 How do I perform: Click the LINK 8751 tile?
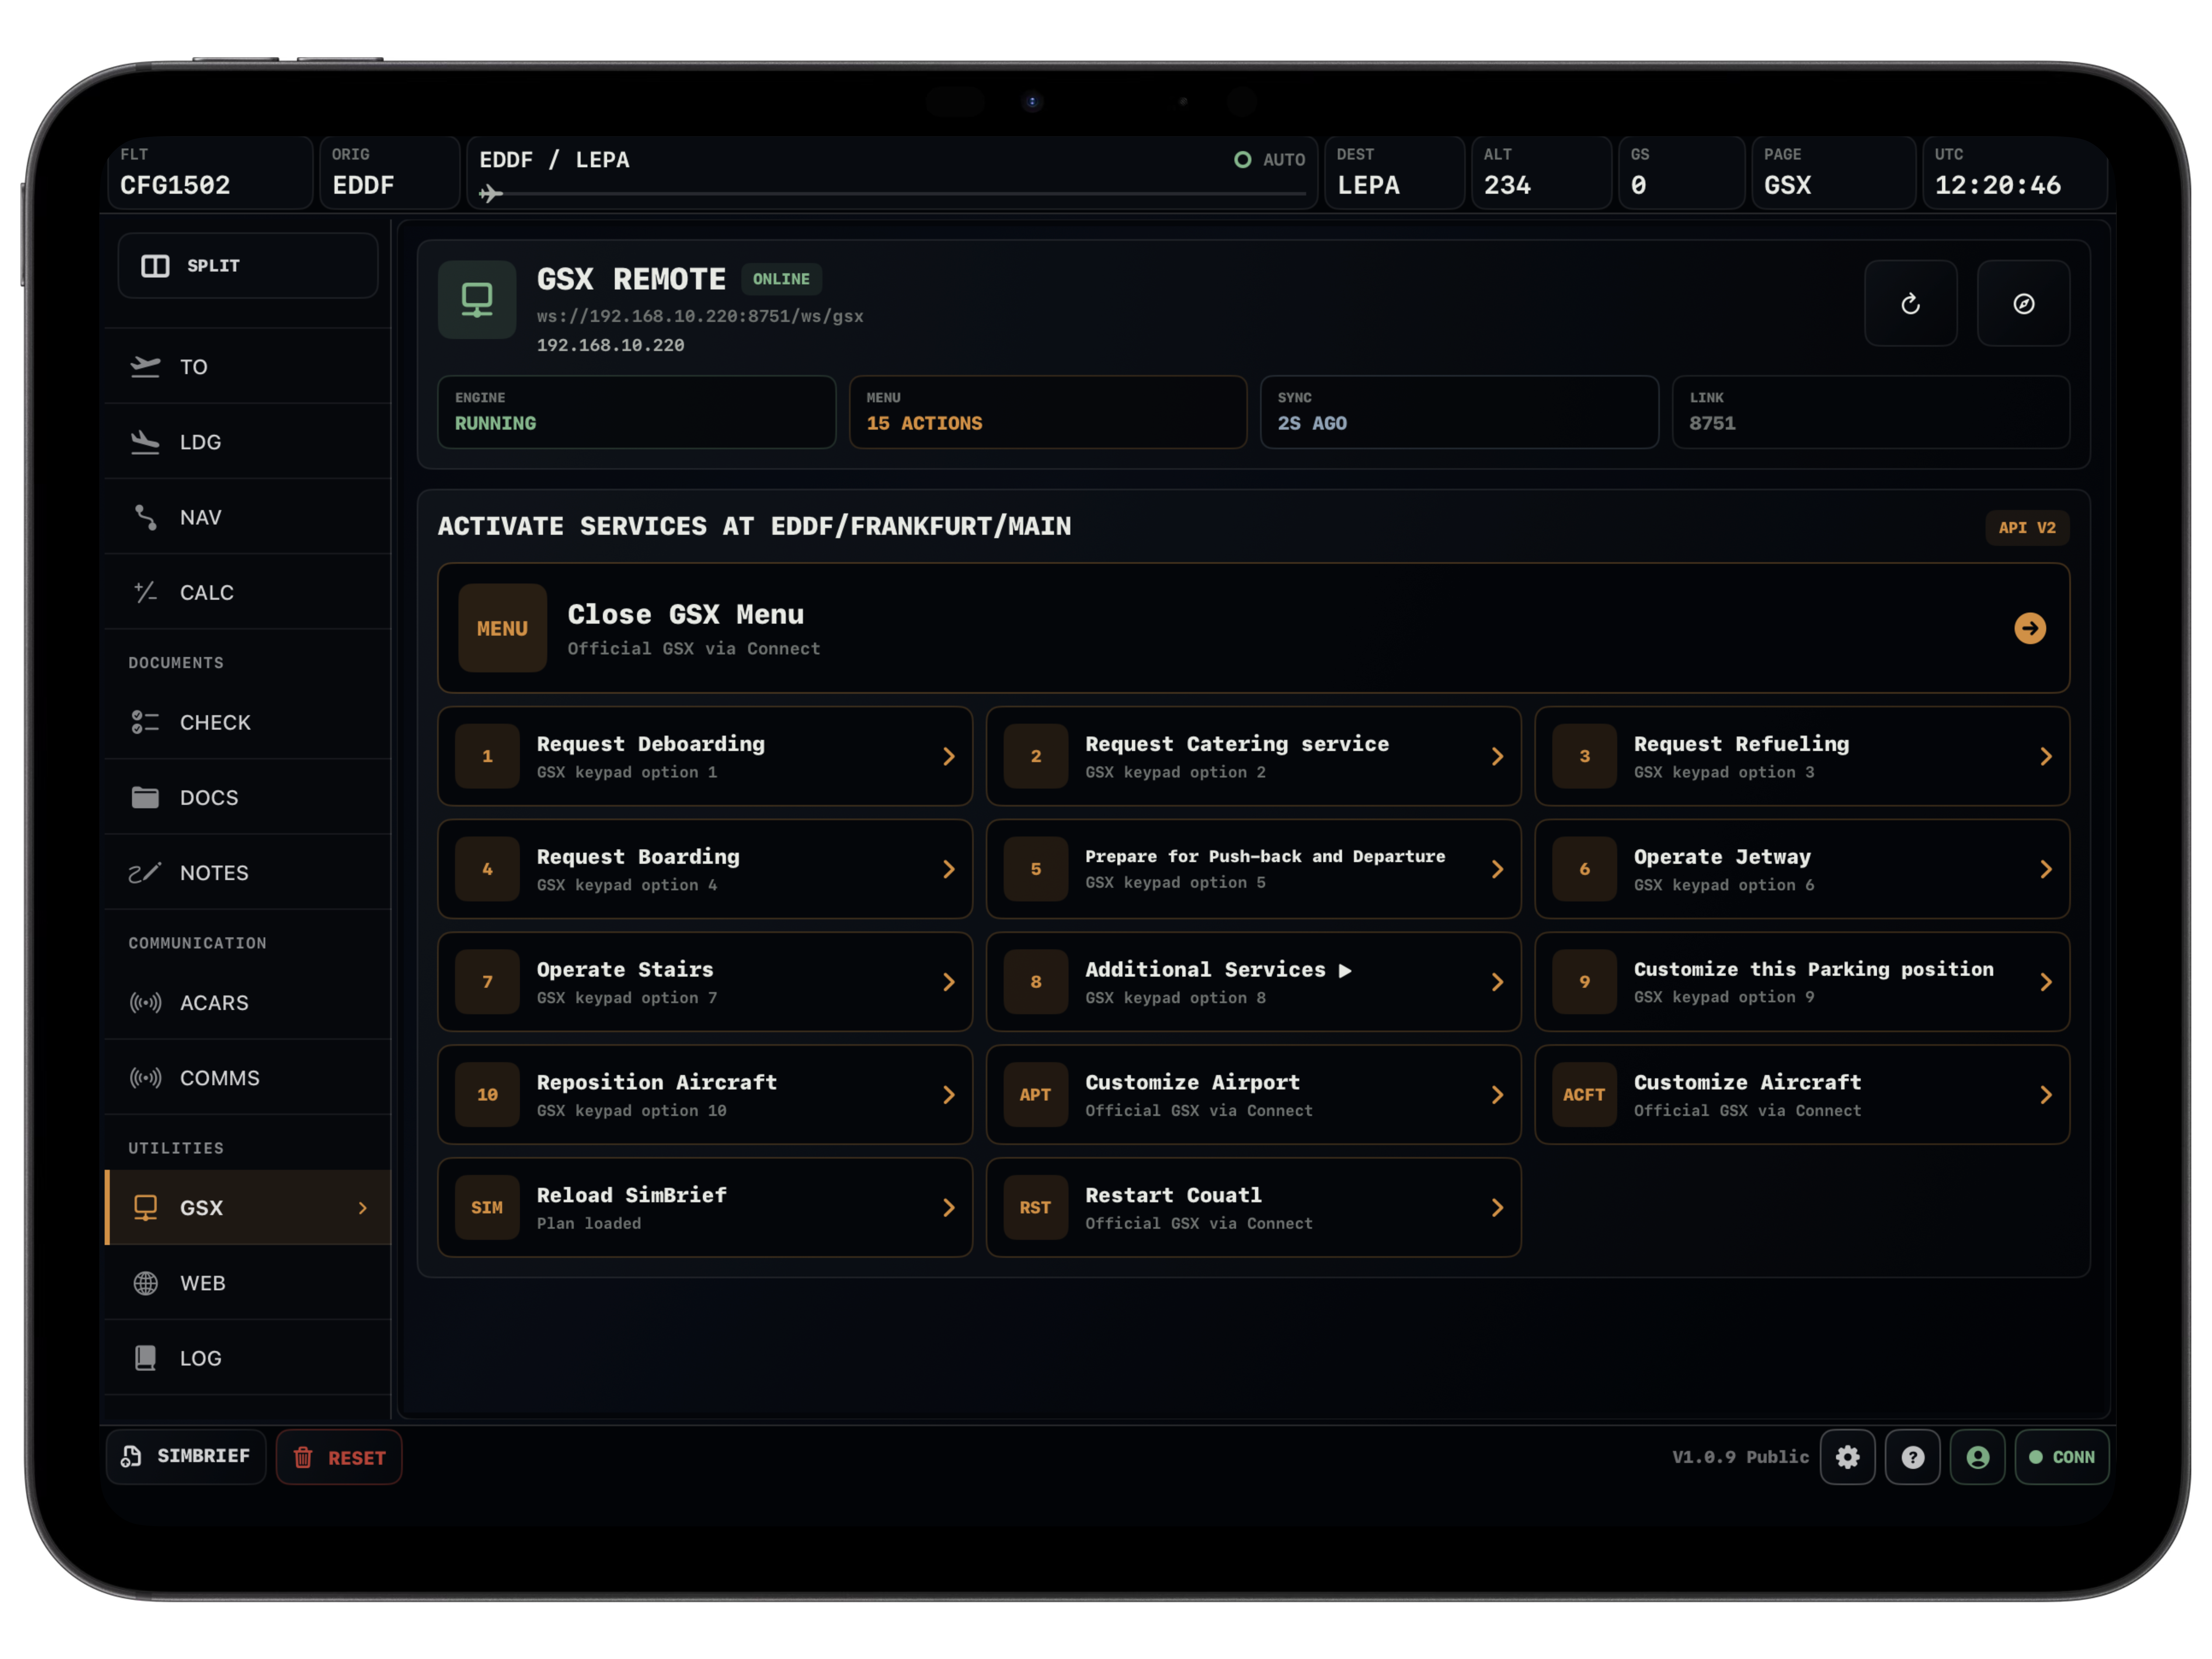point(1871,412)
